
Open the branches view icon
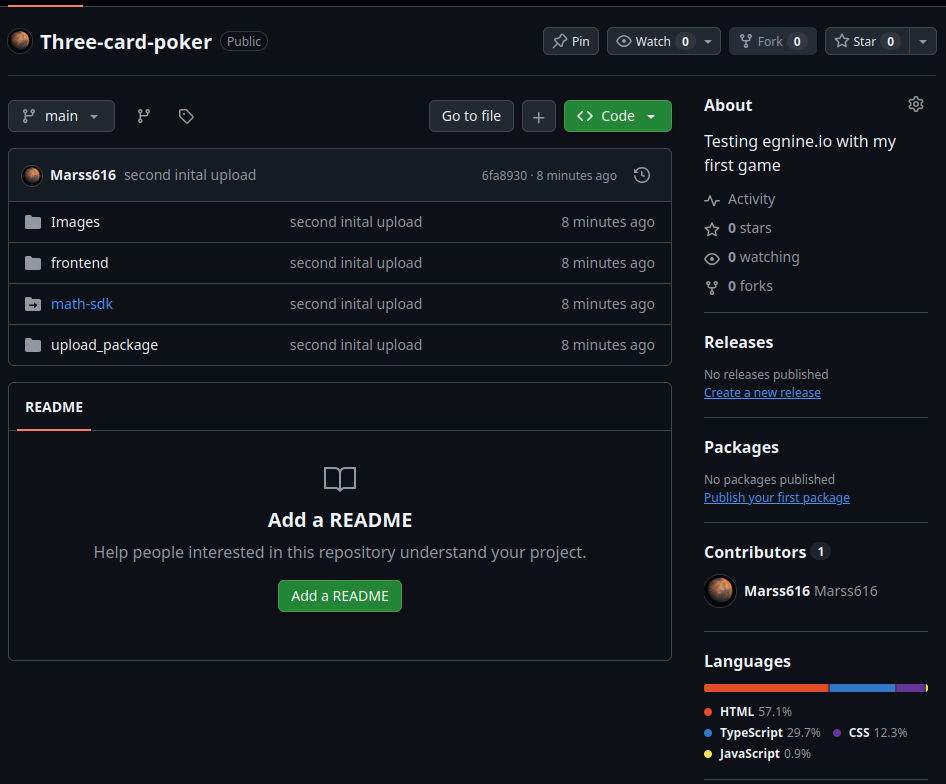coord(144,116)
